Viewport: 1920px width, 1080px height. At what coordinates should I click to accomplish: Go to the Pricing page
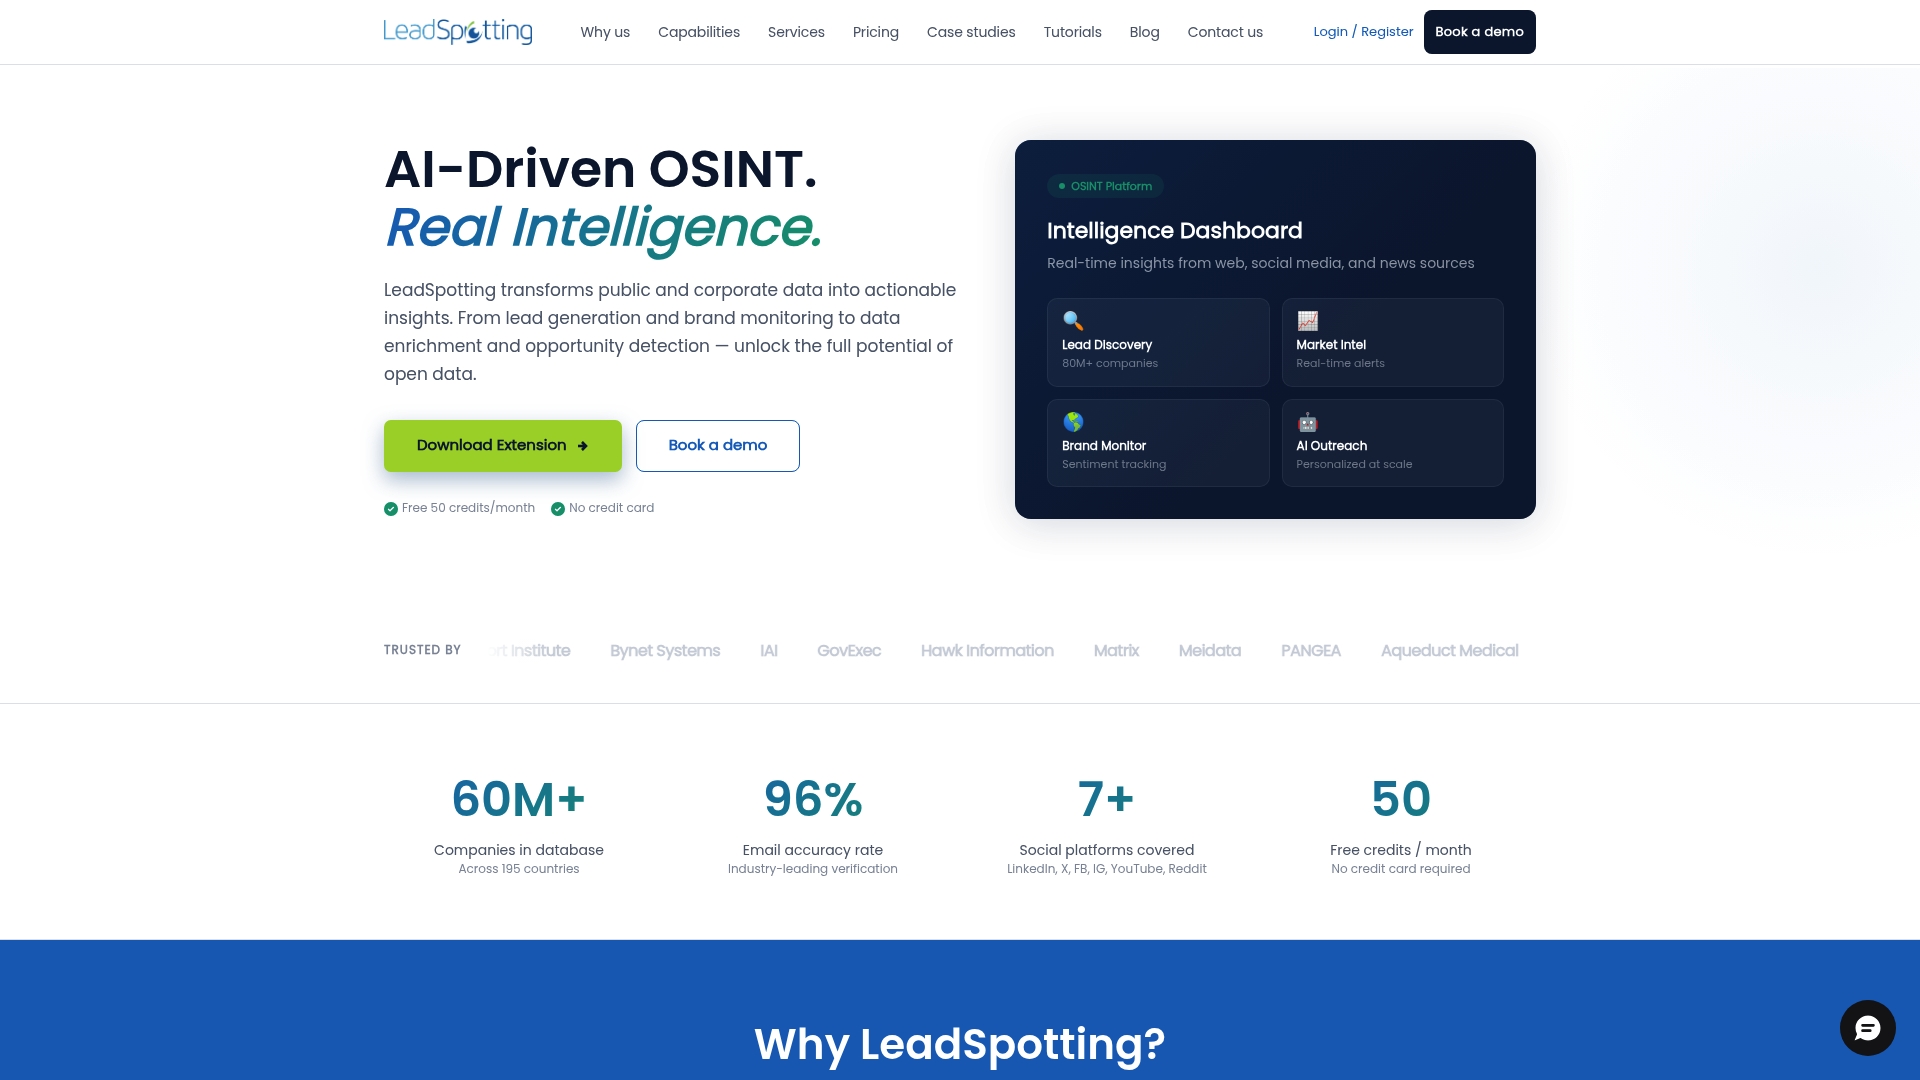click(876, 32)
